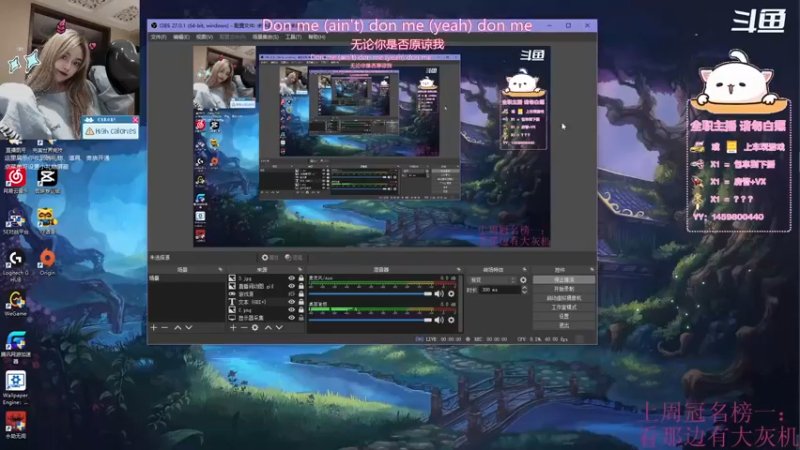Move selected source down in Sources list
The image size is (800, 450).
(279, 328)
